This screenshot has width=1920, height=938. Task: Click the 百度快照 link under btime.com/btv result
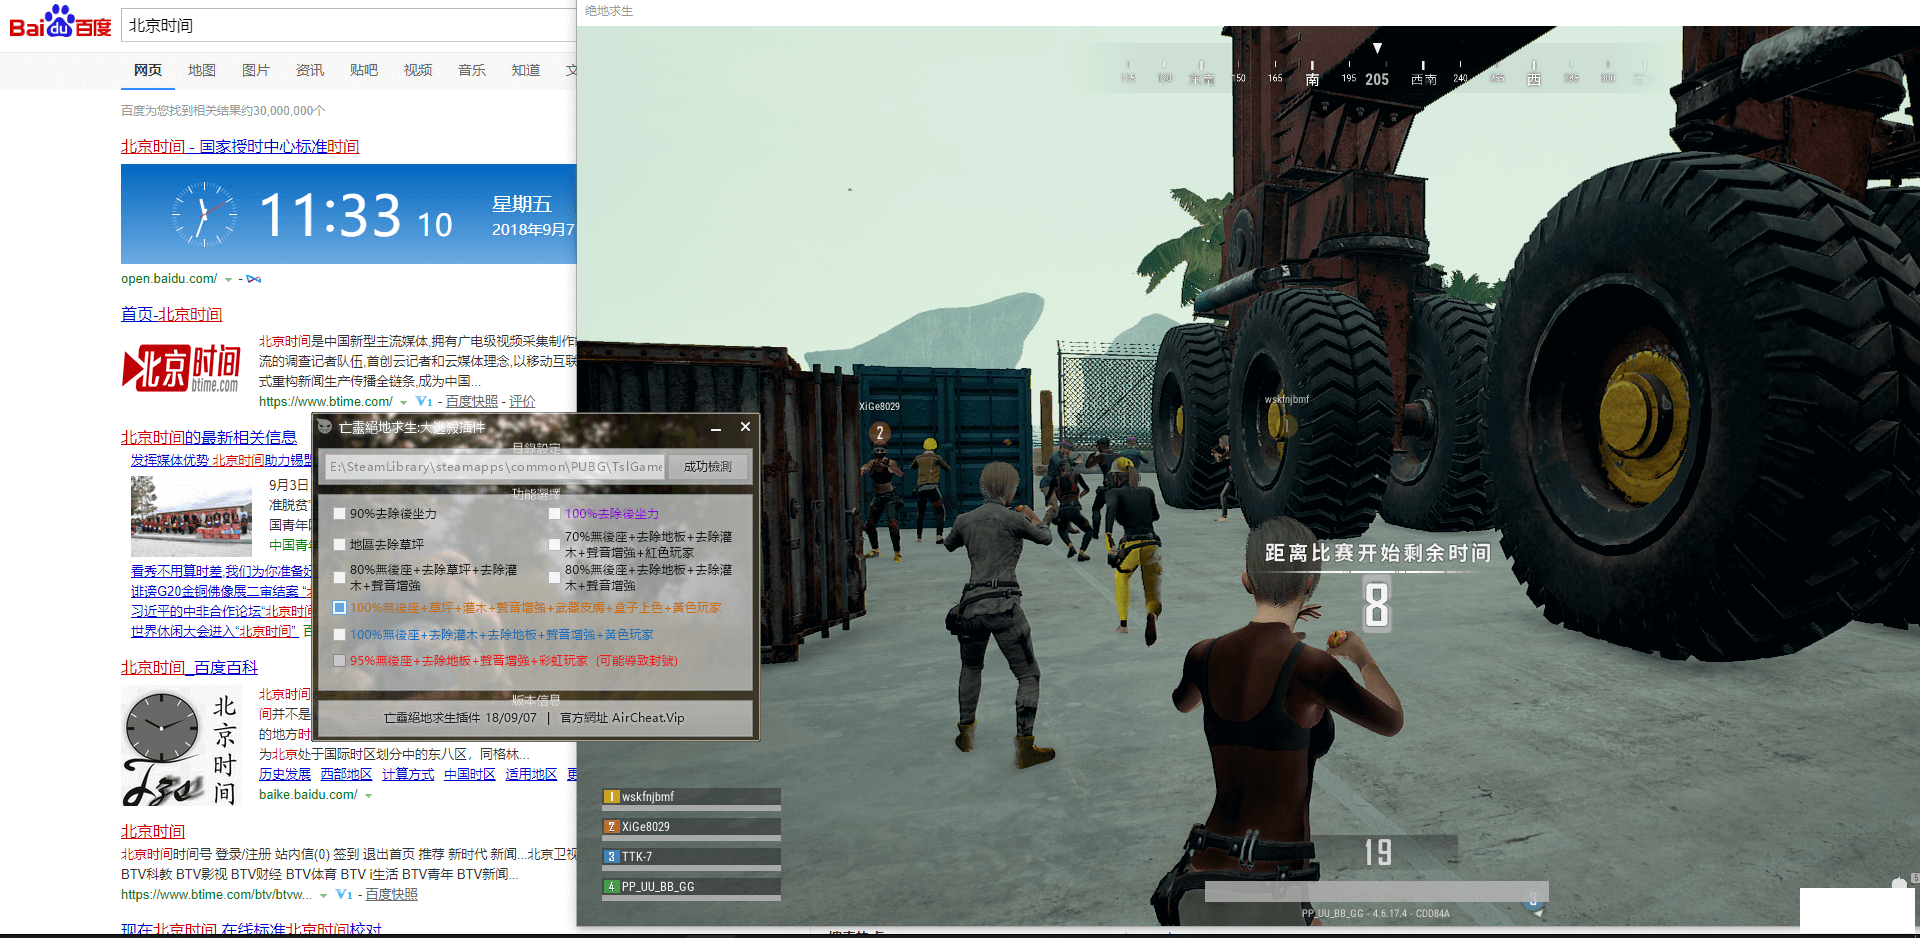pos(391,894)
